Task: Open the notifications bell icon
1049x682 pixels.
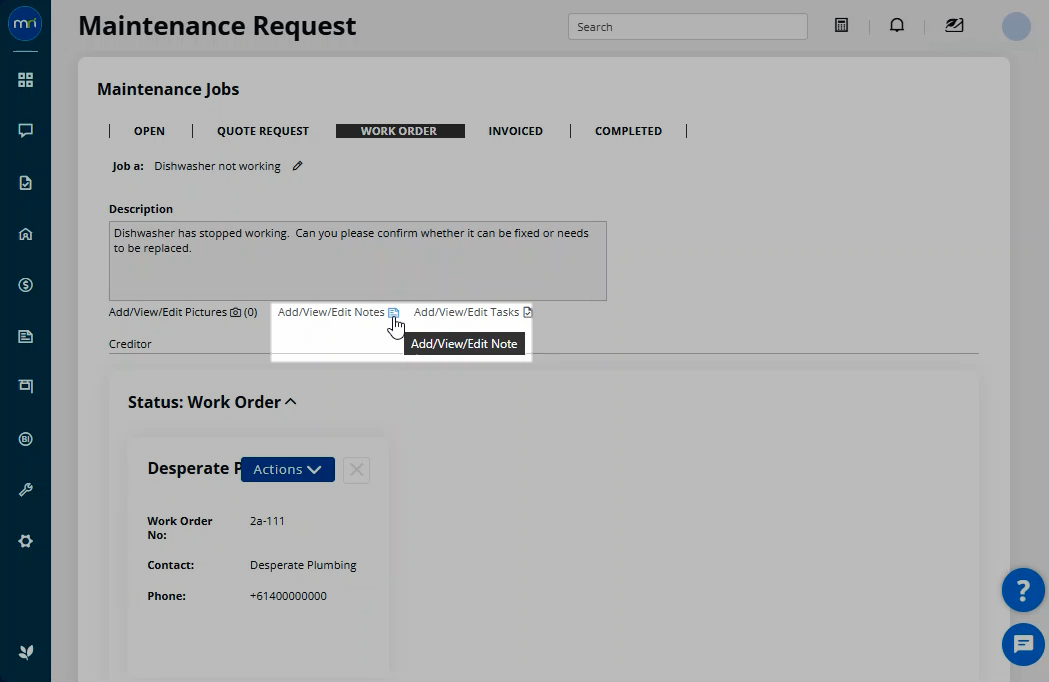Action: click(x=896, y=25)
